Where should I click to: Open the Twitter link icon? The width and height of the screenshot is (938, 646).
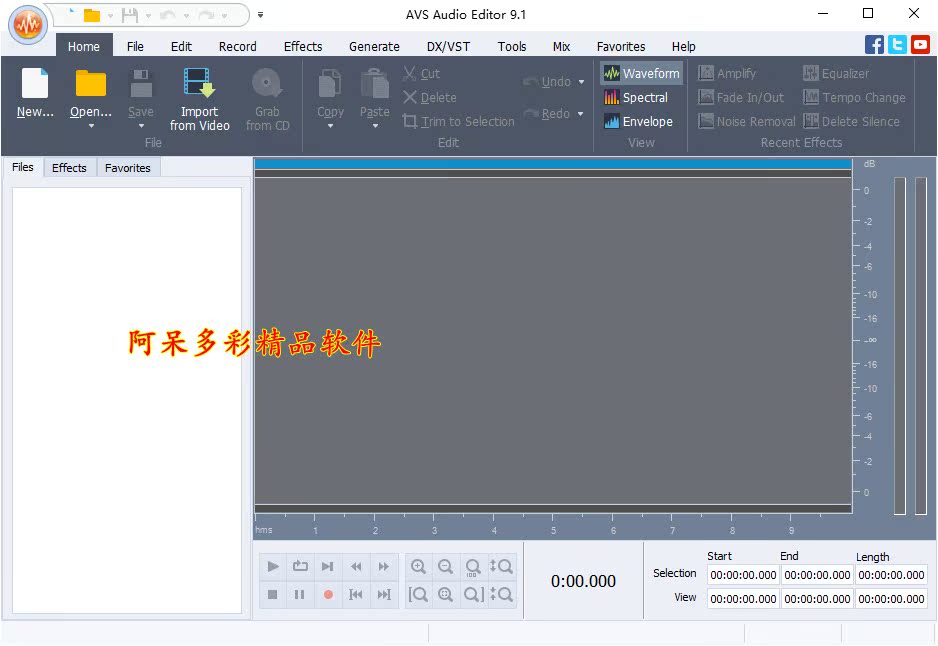tap(897, 45)
